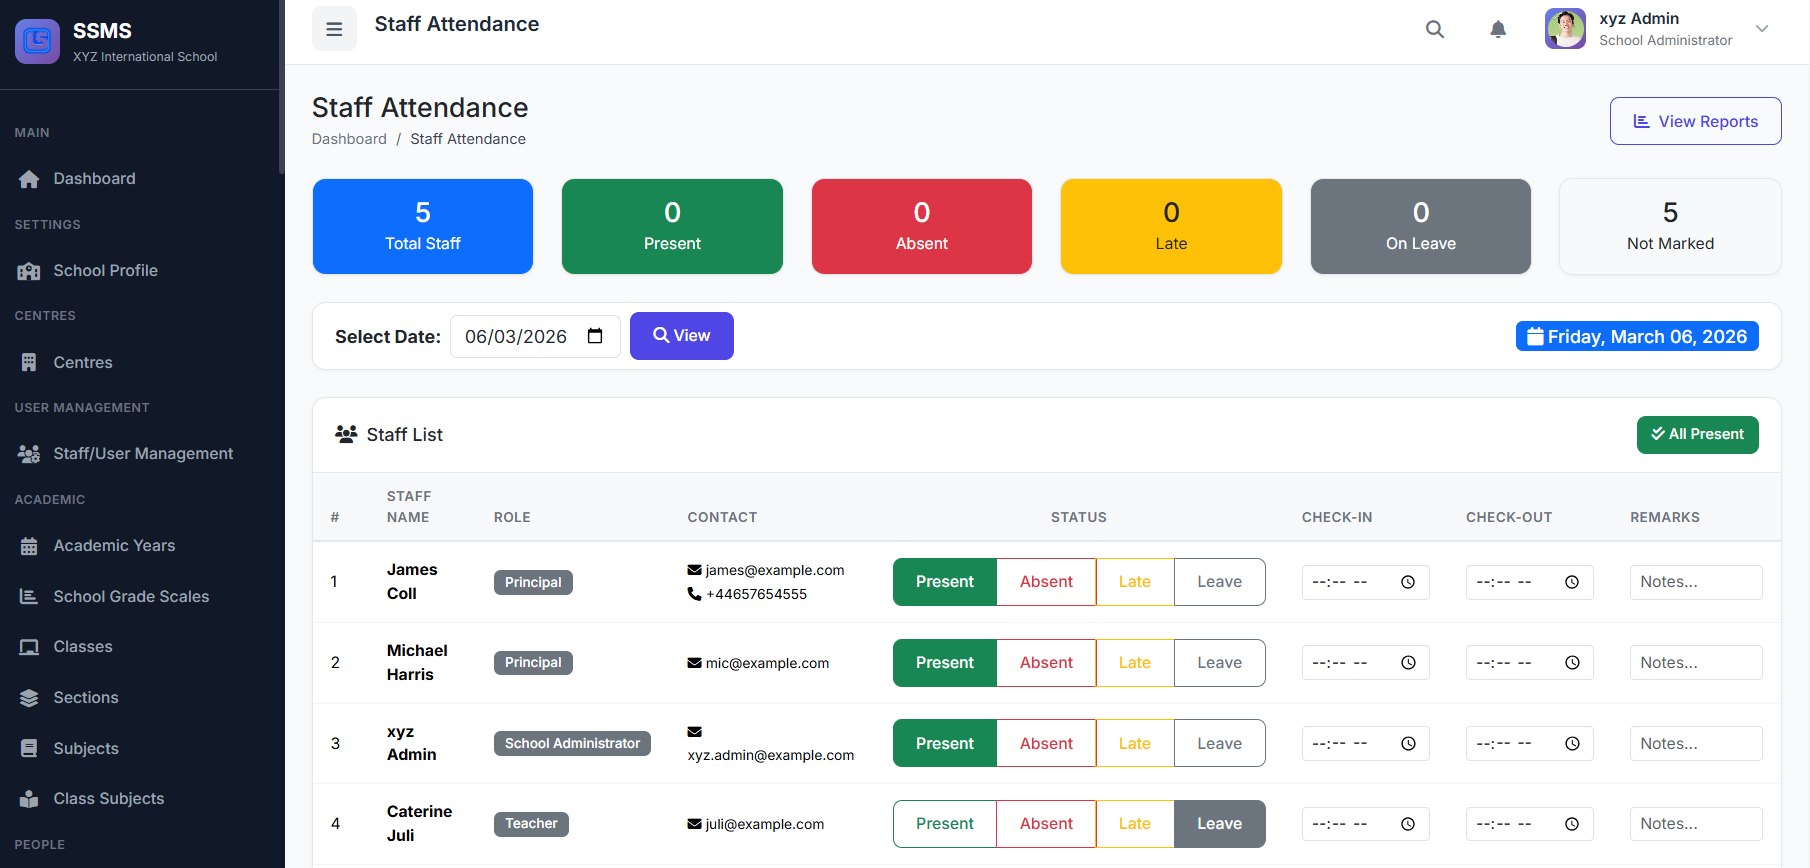Click the Notes field for James Coll
This screenshot has height=868, width=1810.
tap(1695, 582)
